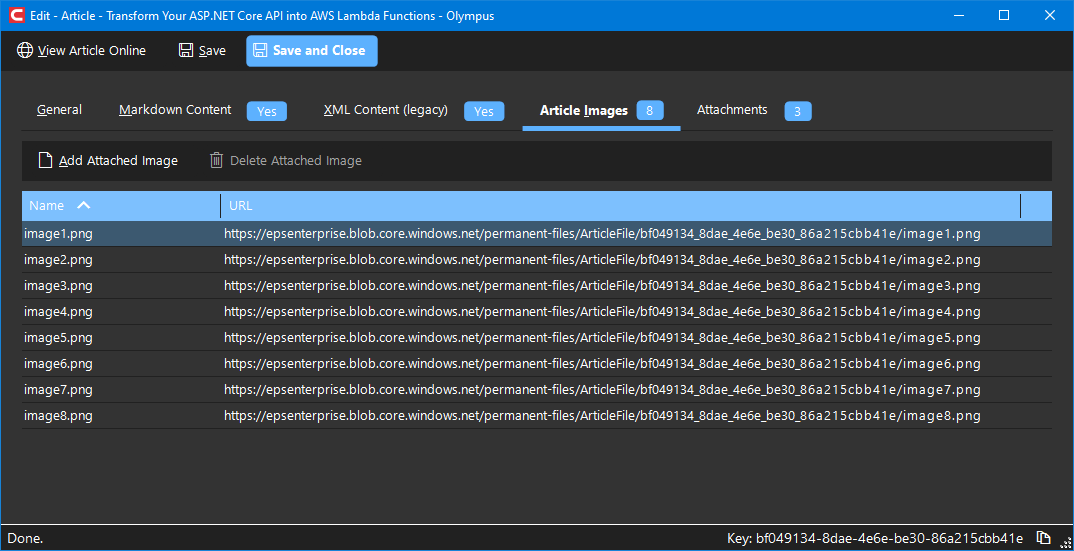The width and height of the screenshot is (1074, 551).
Task: Click the globe icon for View Article Online
Action: (x=25, y=51)
